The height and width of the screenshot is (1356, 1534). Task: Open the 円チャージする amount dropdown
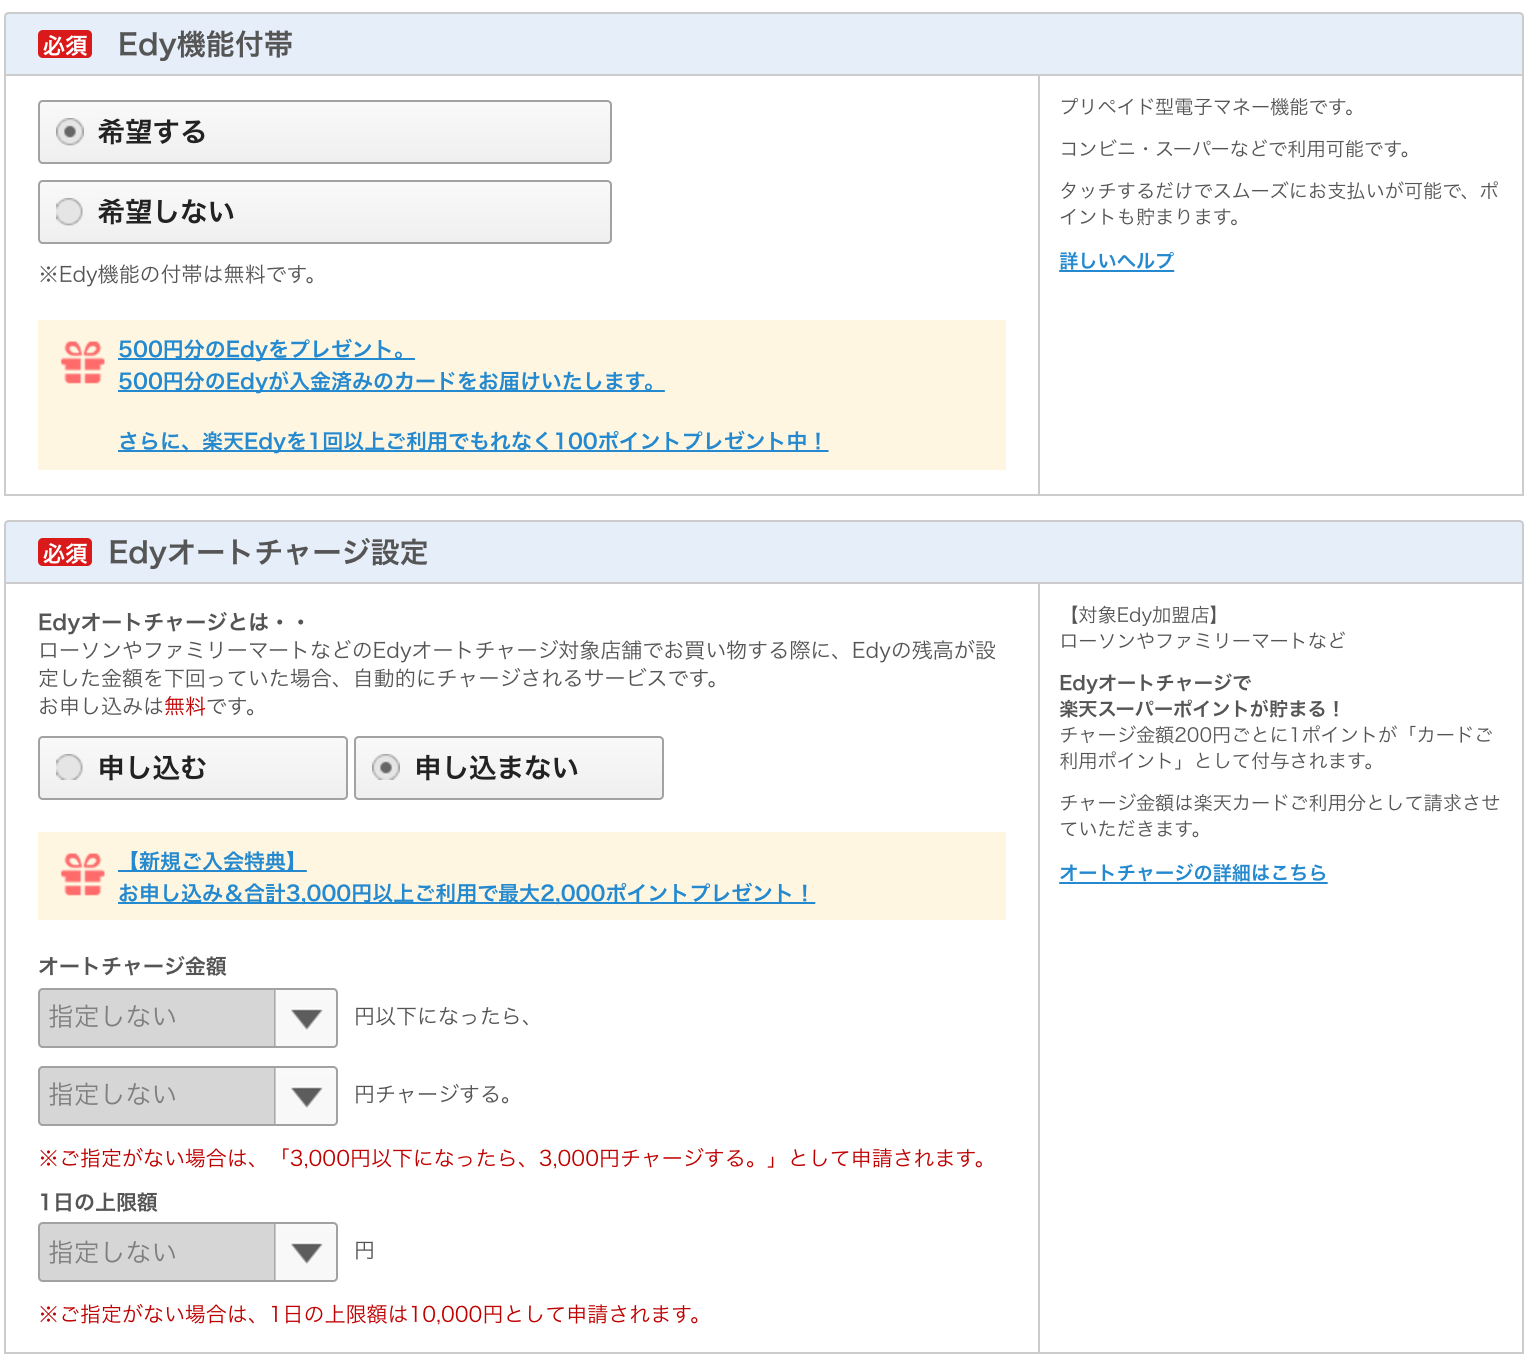[188, 1096]
